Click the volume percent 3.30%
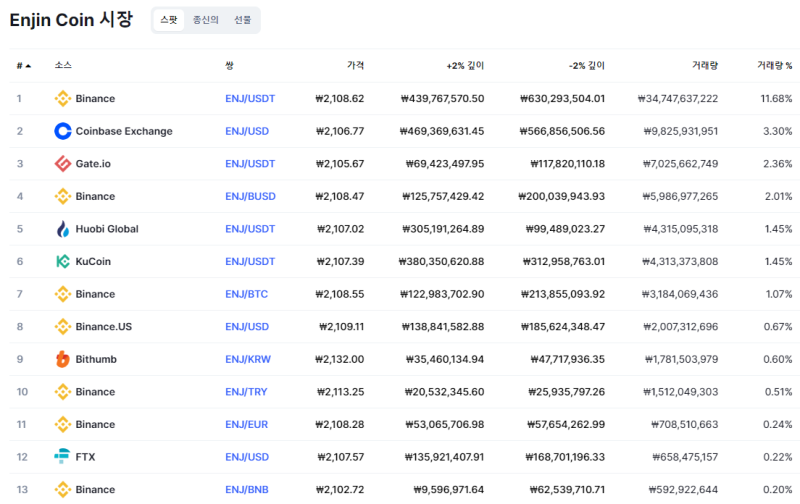The image size is (800, 504). click(x=778, y=131)
